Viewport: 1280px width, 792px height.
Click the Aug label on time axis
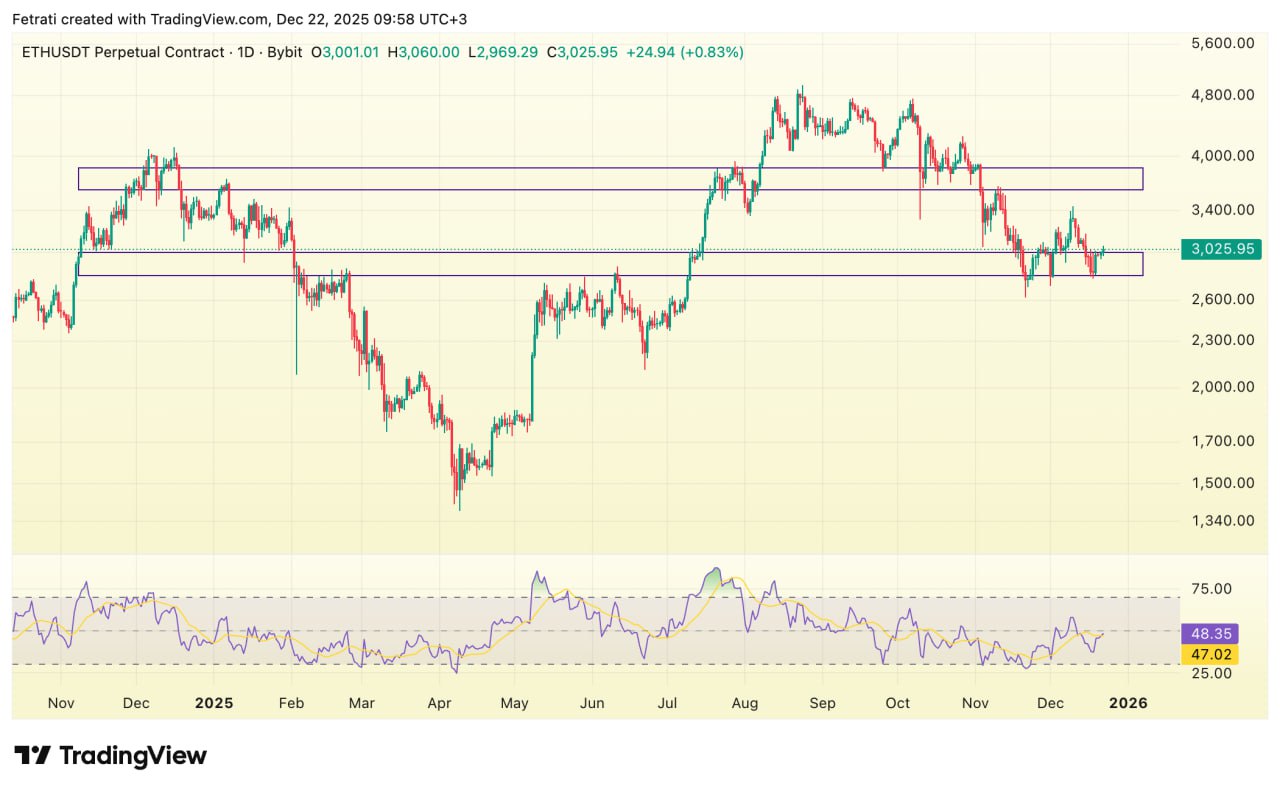[x=743, y=703]
